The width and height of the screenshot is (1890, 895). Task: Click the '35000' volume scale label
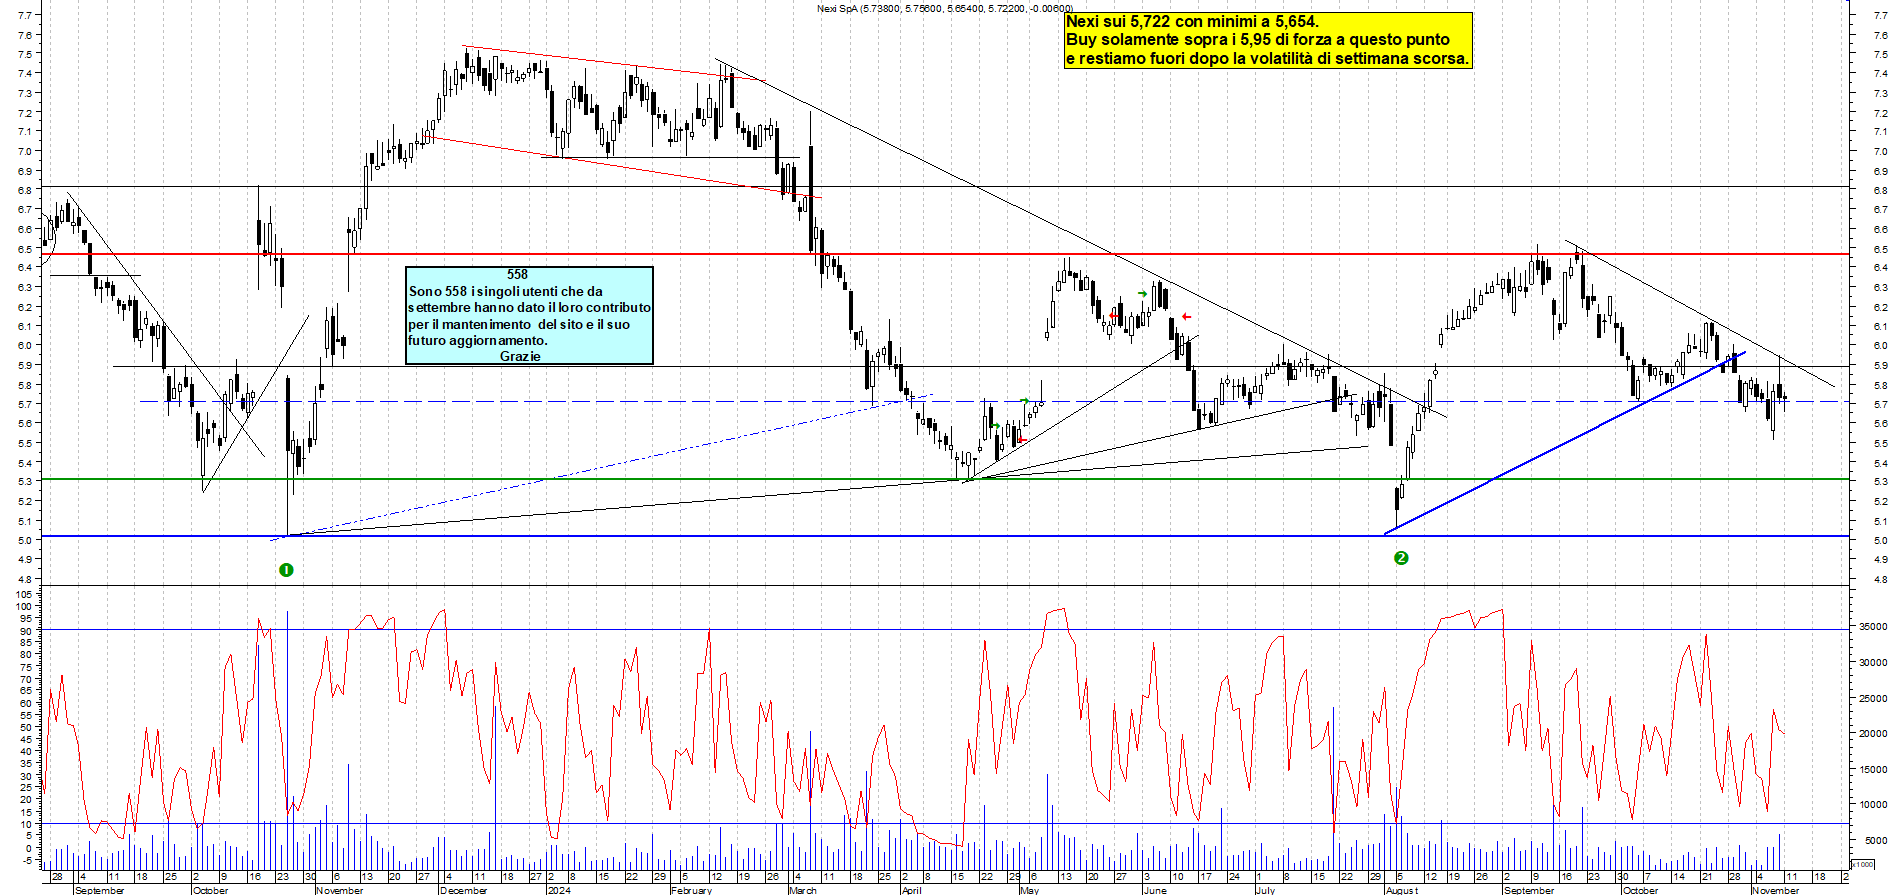click(1873, 626)
